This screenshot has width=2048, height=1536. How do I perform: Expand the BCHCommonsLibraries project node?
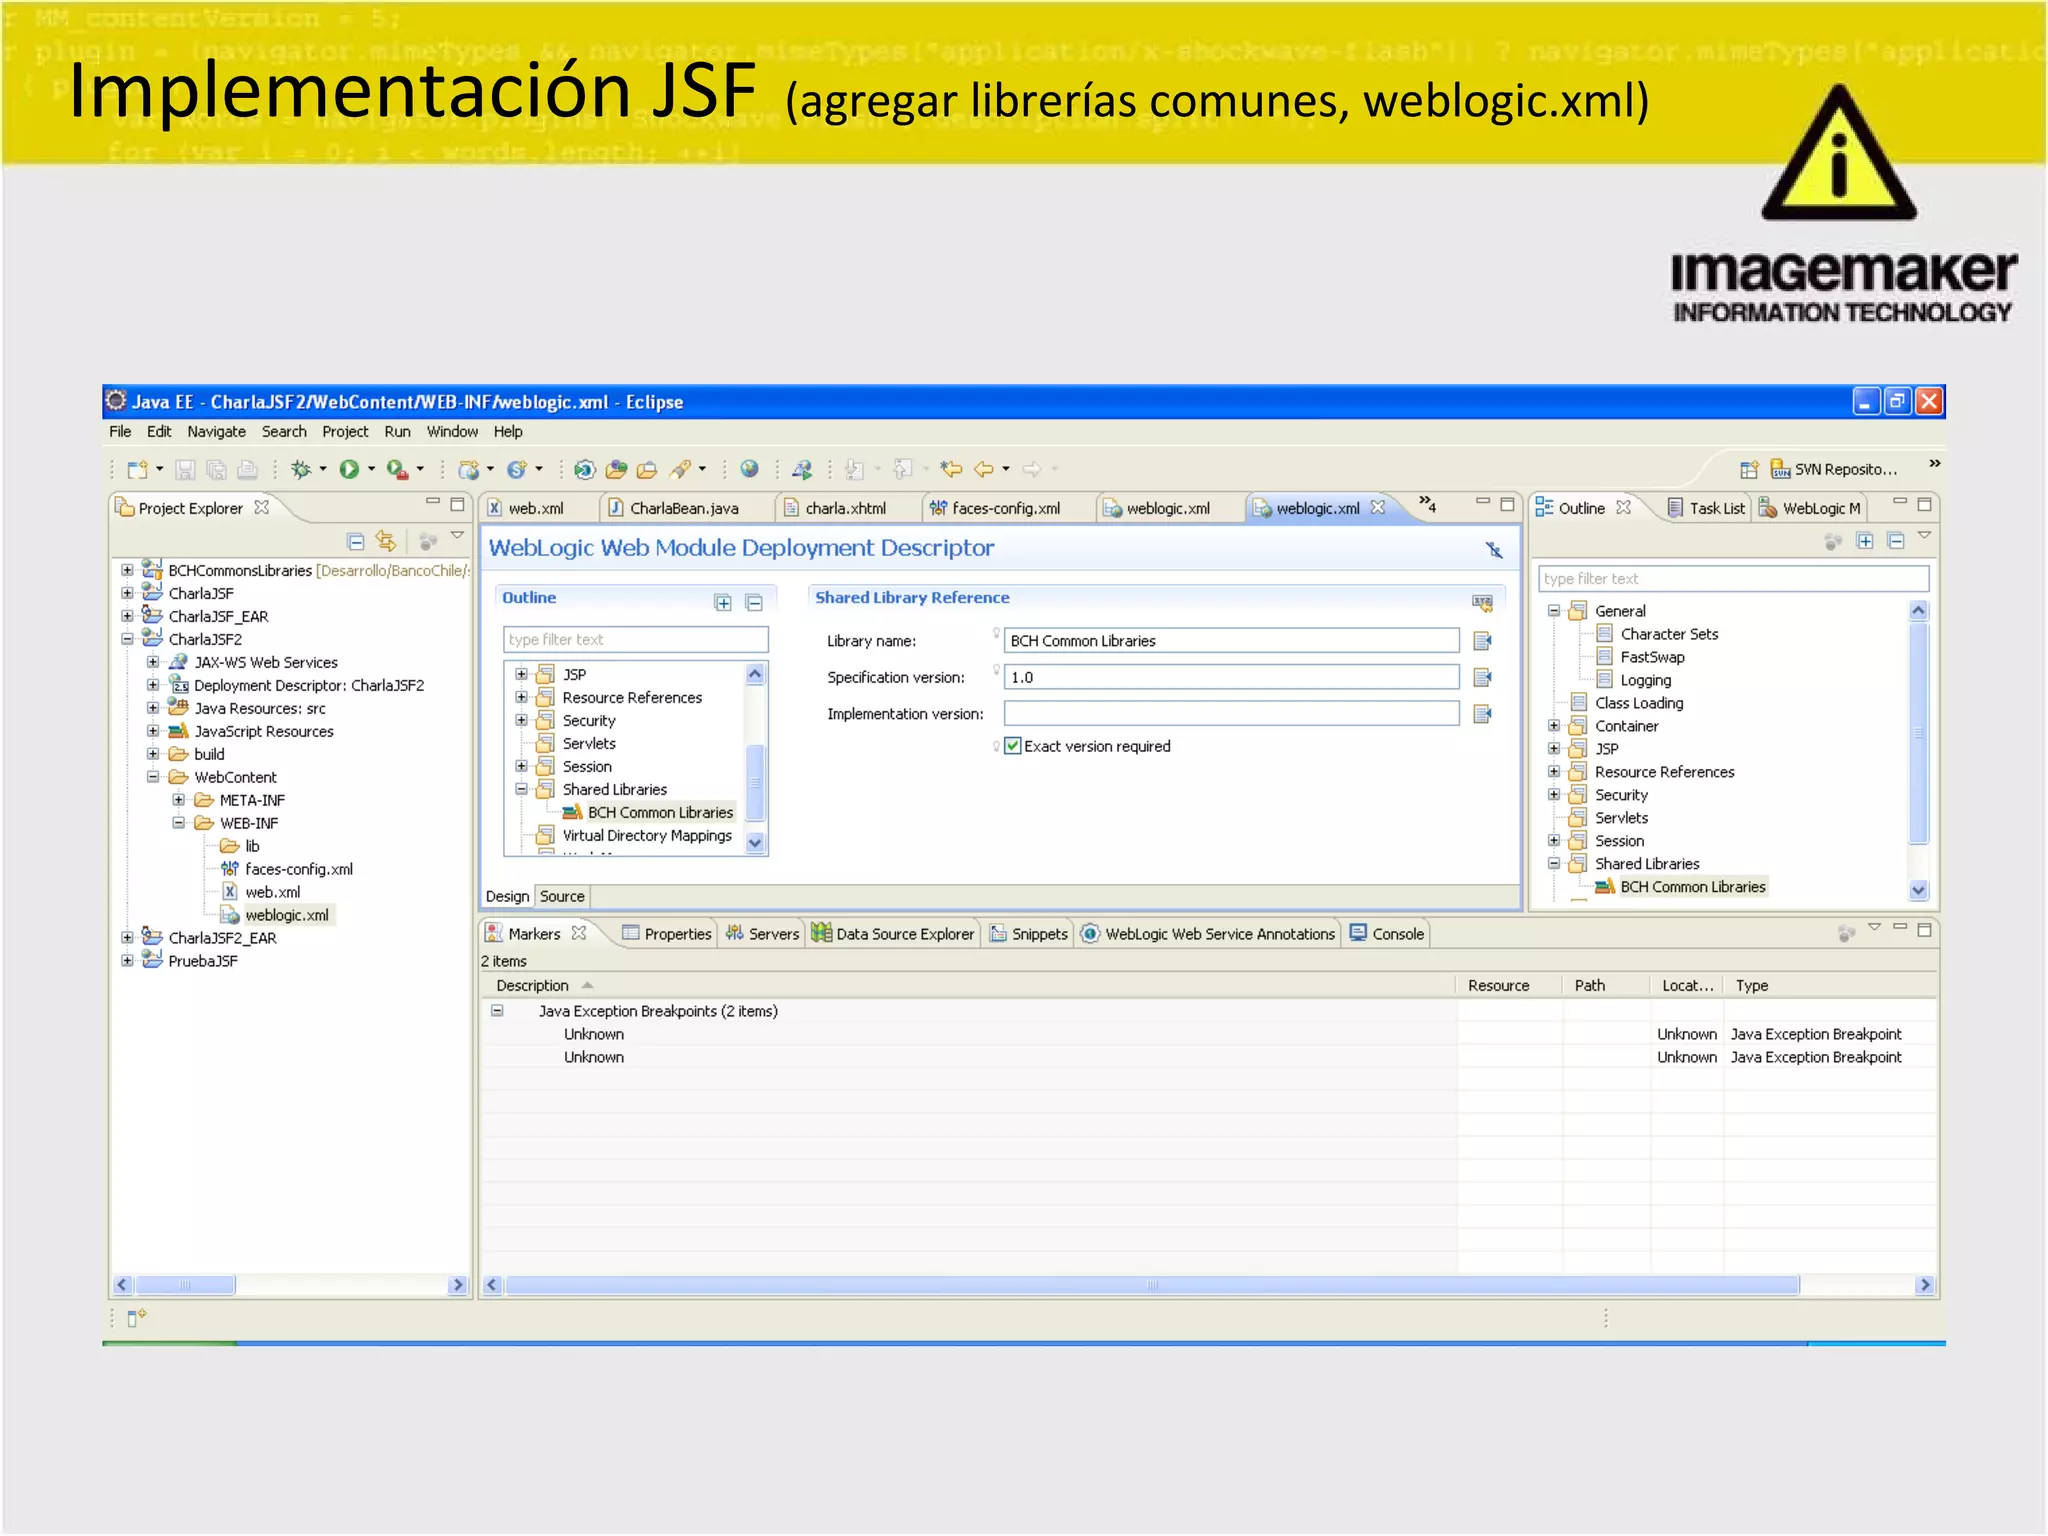[x=127, y=570]
